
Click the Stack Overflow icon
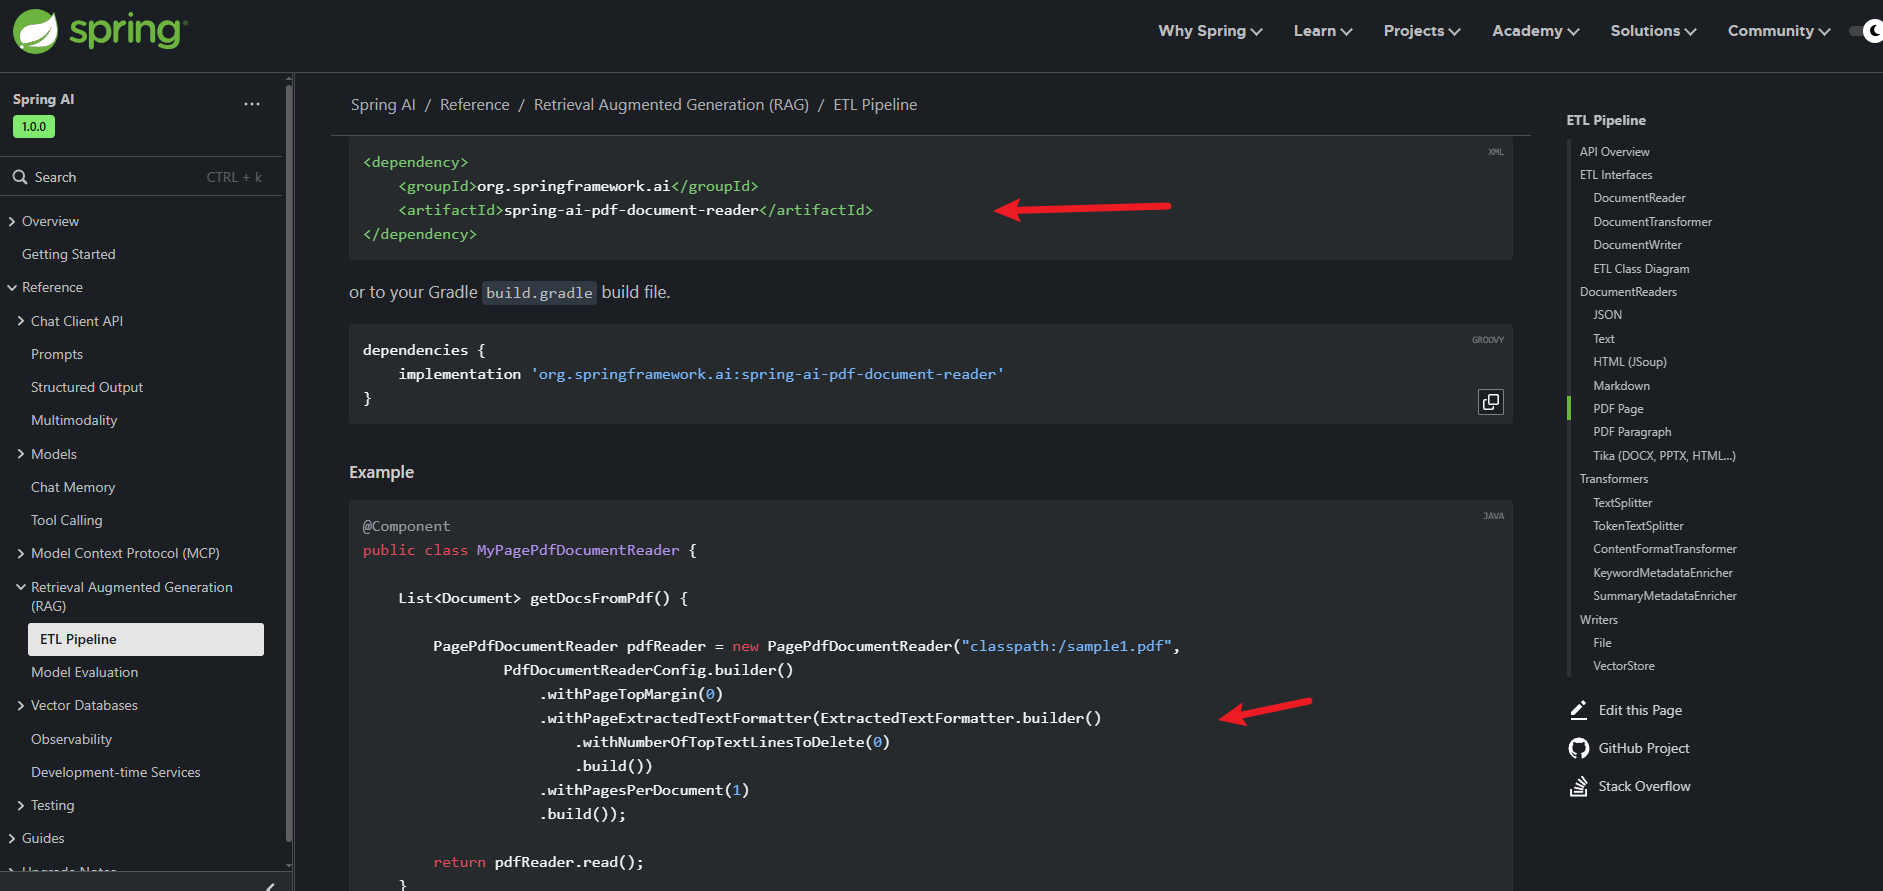click(1579, 786)
